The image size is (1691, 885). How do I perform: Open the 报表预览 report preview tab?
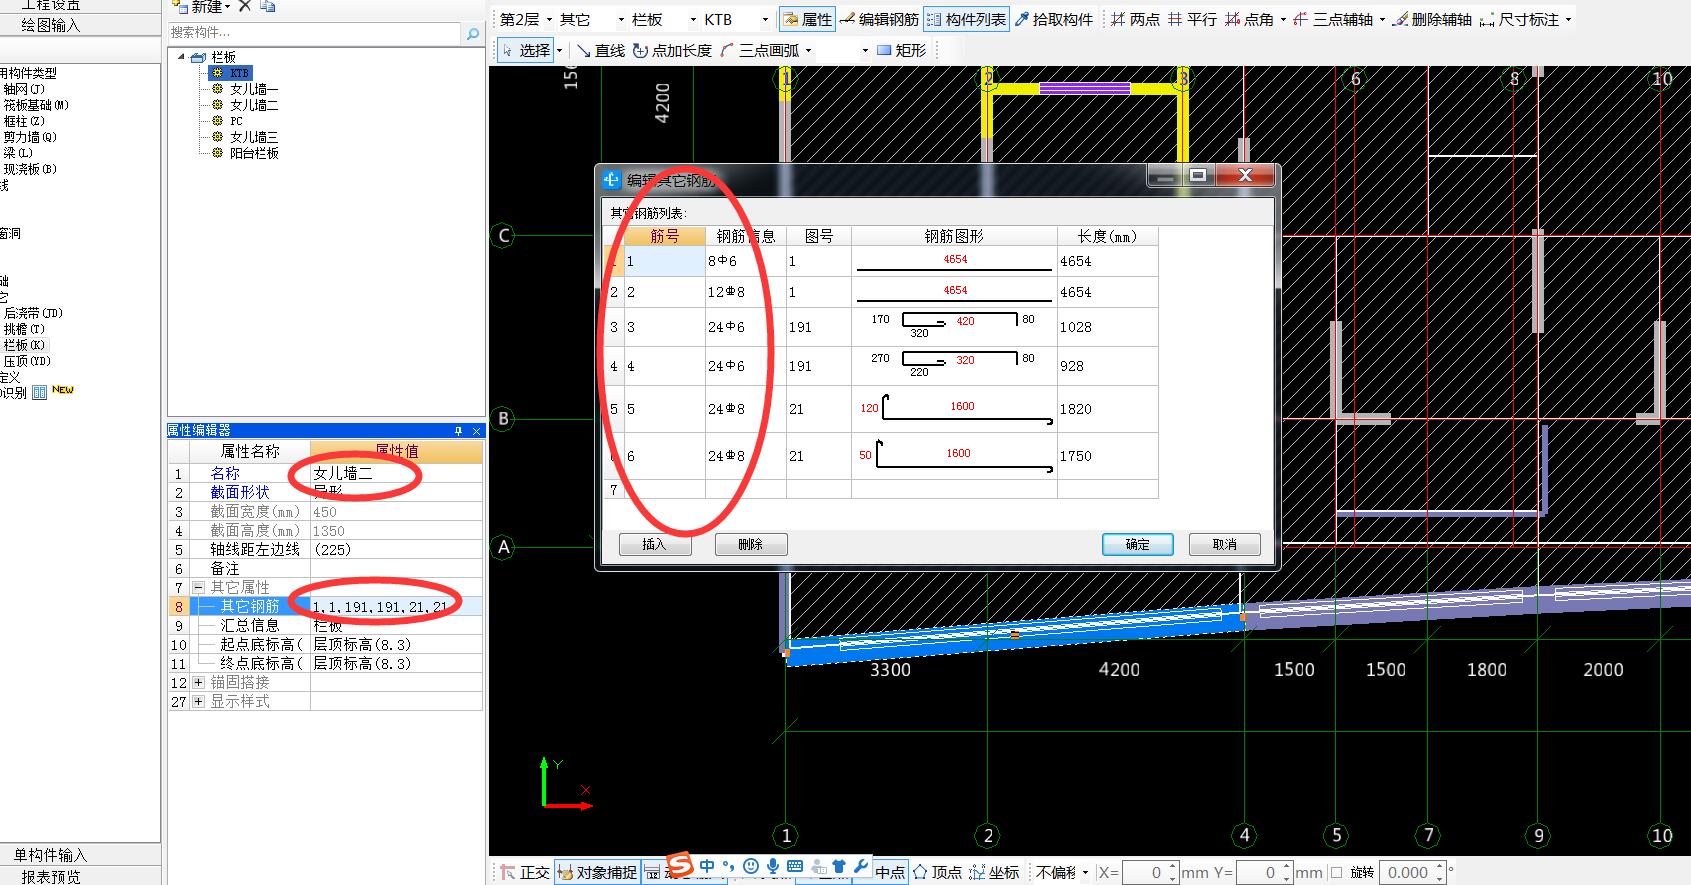pyautogui.click(x=50, y=876)
